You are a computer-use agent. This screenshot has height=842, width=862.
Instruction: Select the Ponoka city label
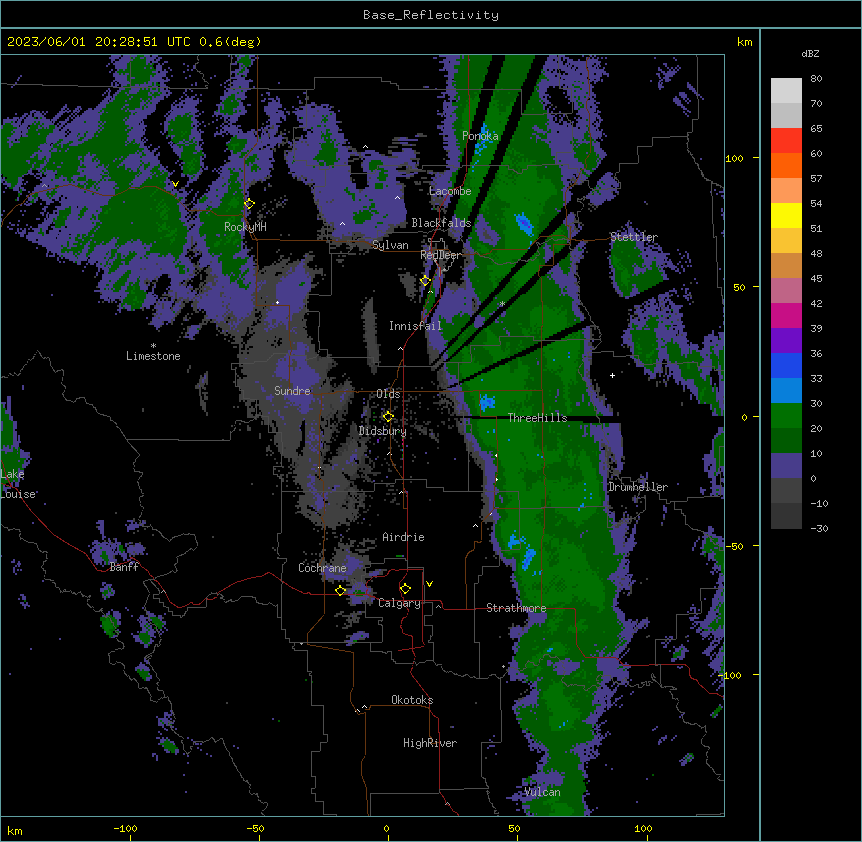pos(480,136)
